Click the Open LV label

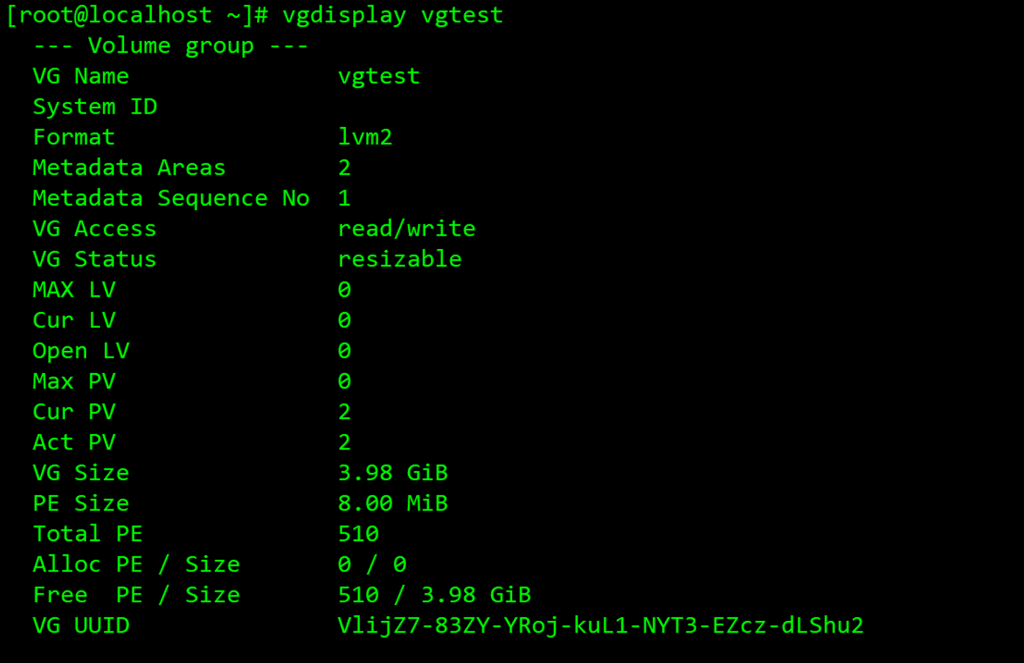tap(81, 351)
